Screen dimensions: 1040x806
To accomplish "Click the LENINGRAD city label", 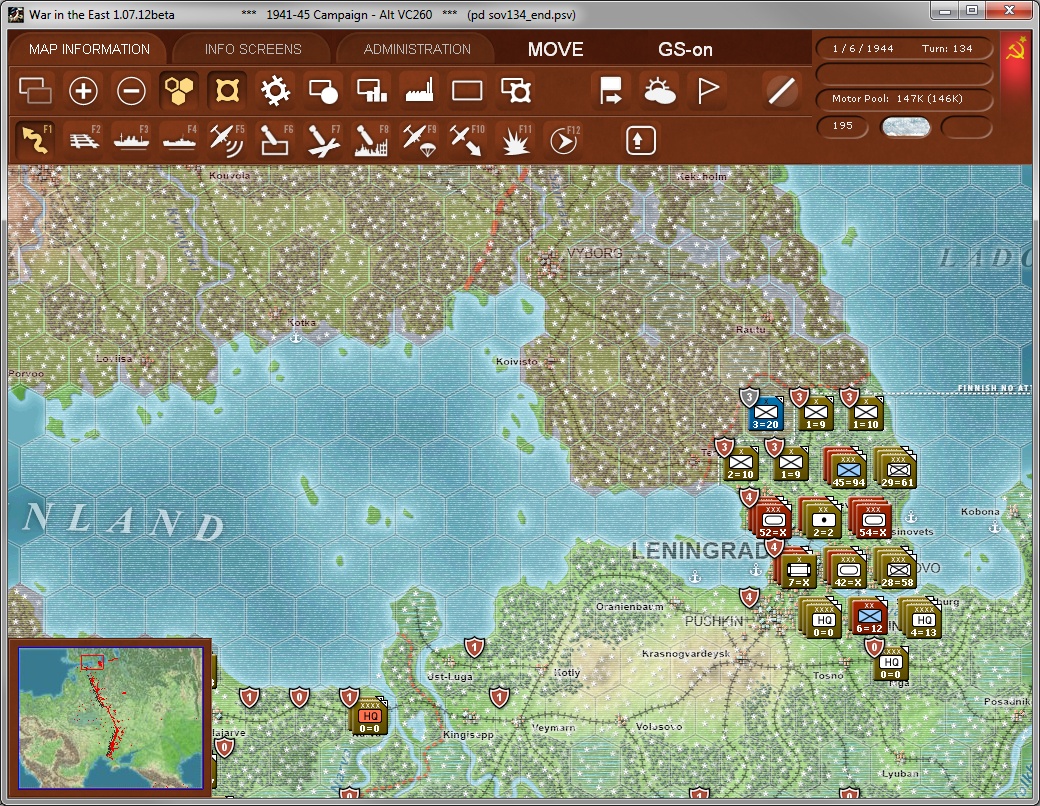I will (x=699, y=550).
